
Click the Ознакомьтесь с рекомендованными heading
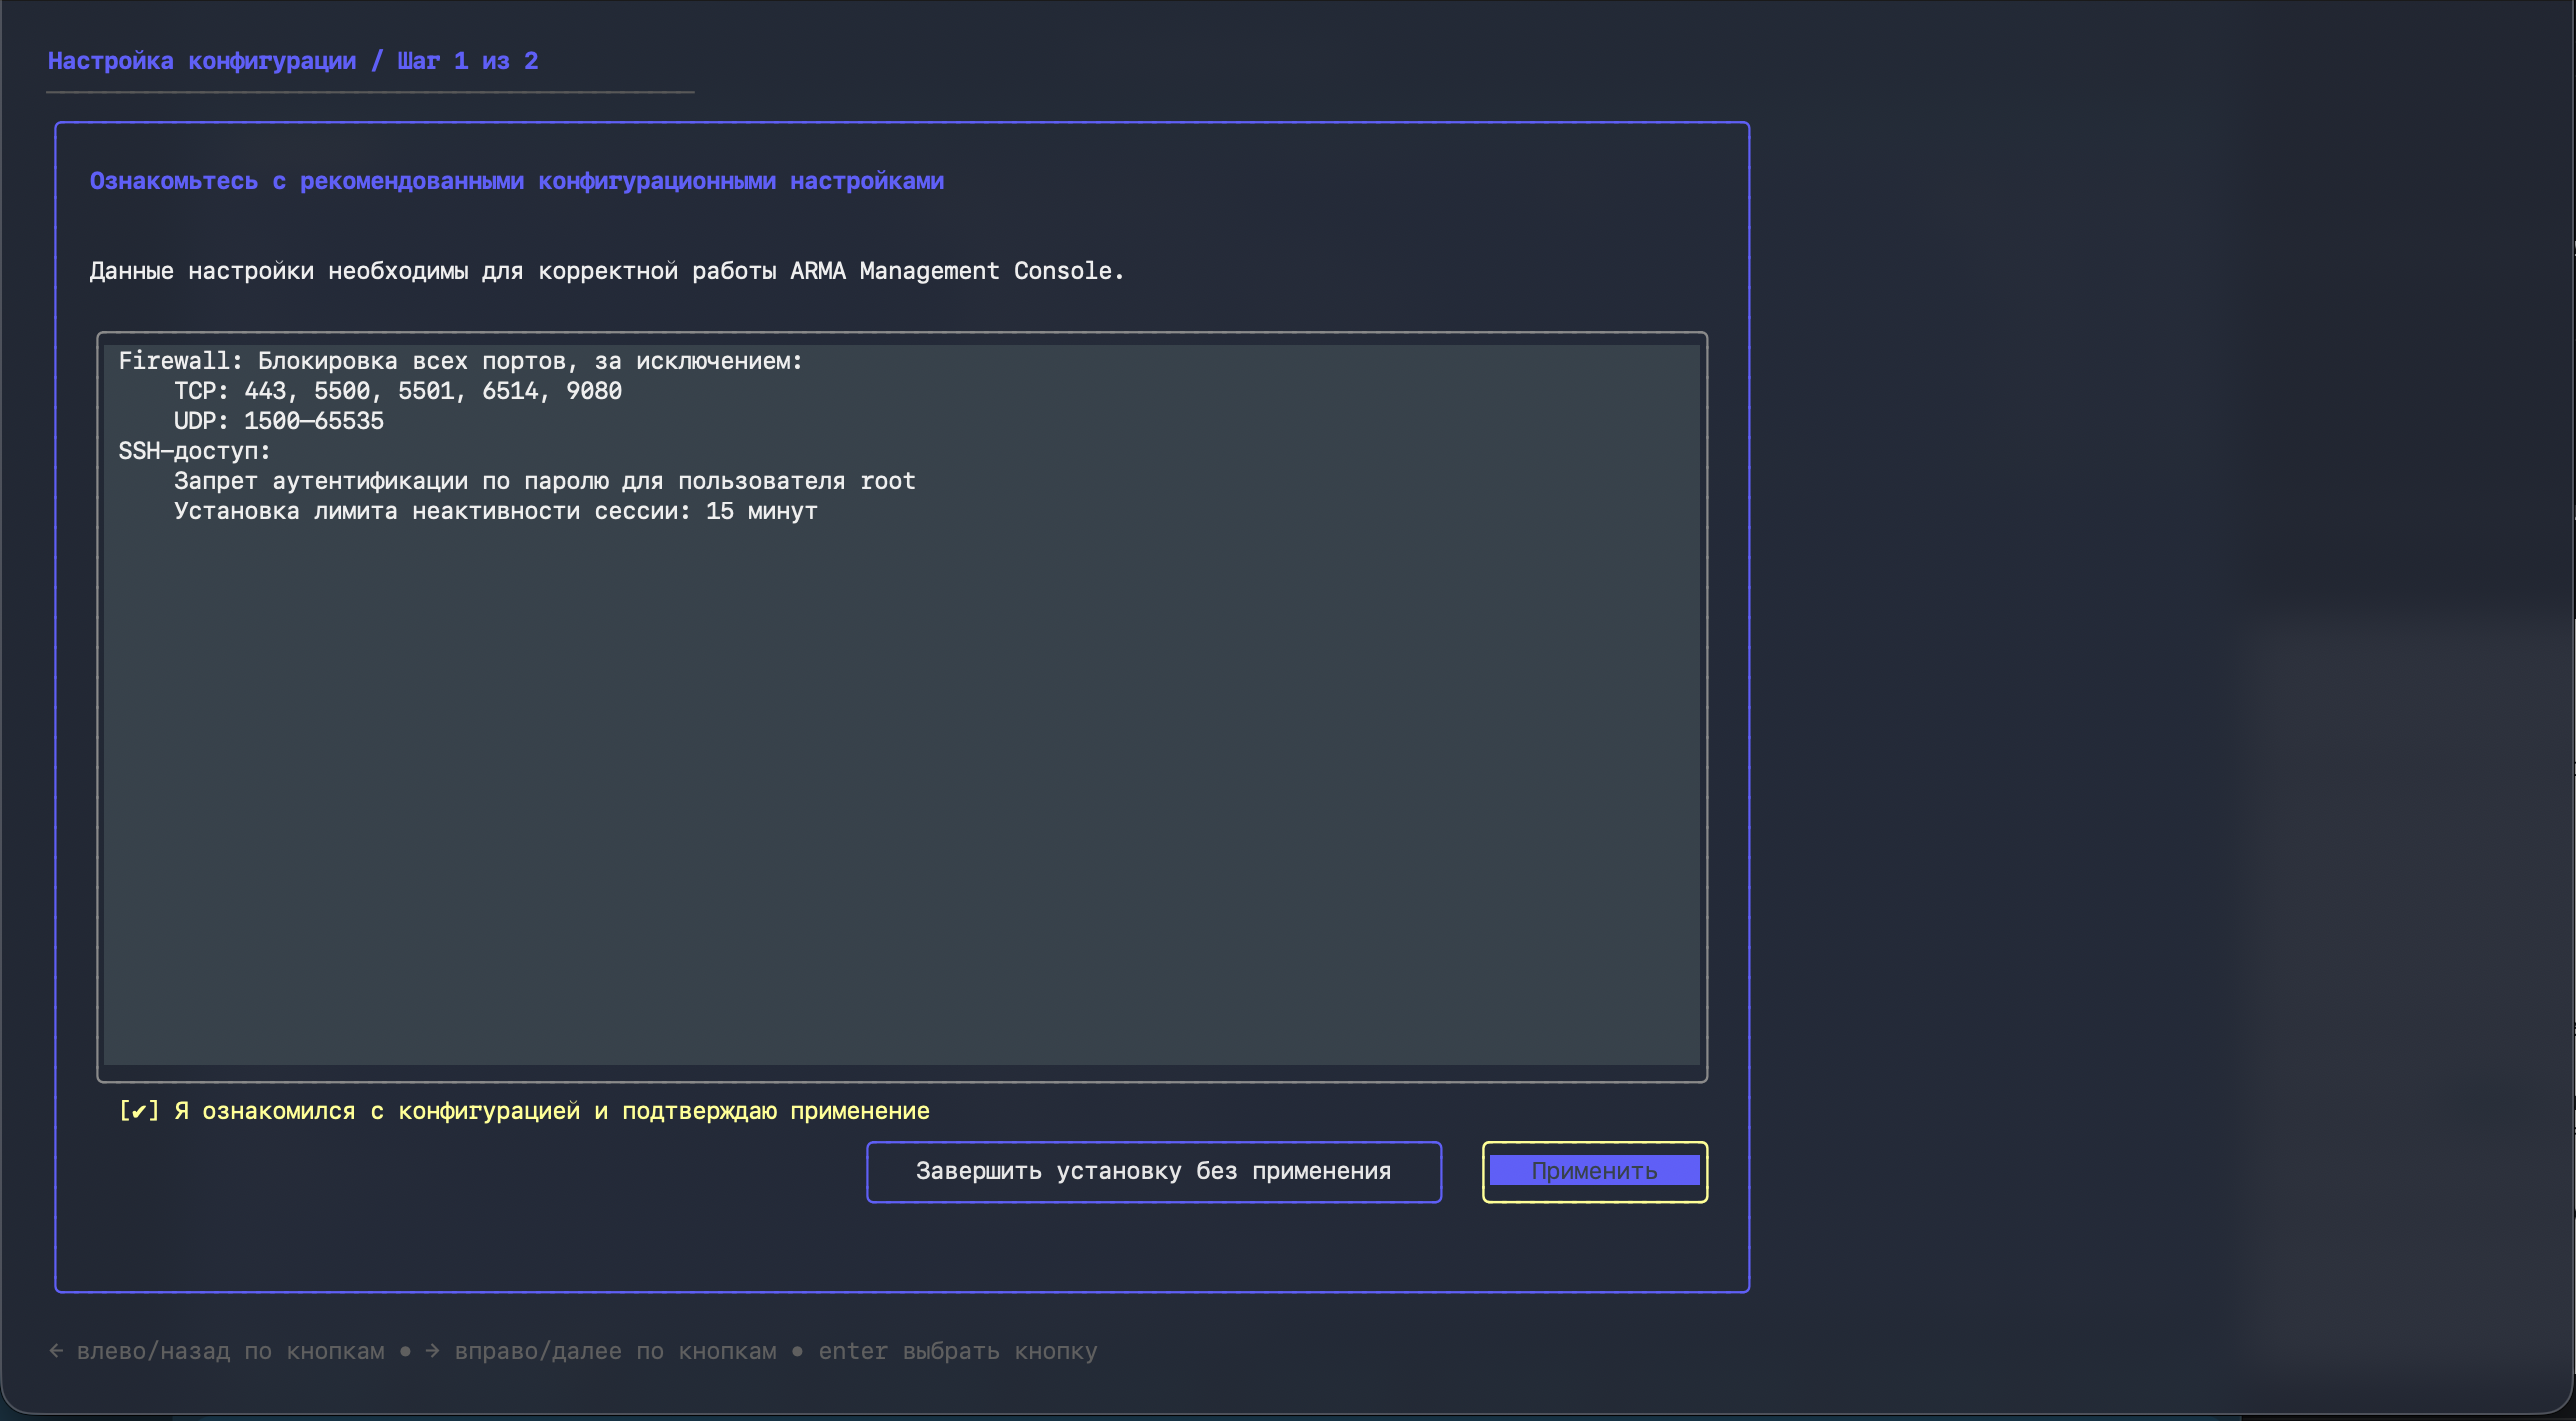click(517, 181)
